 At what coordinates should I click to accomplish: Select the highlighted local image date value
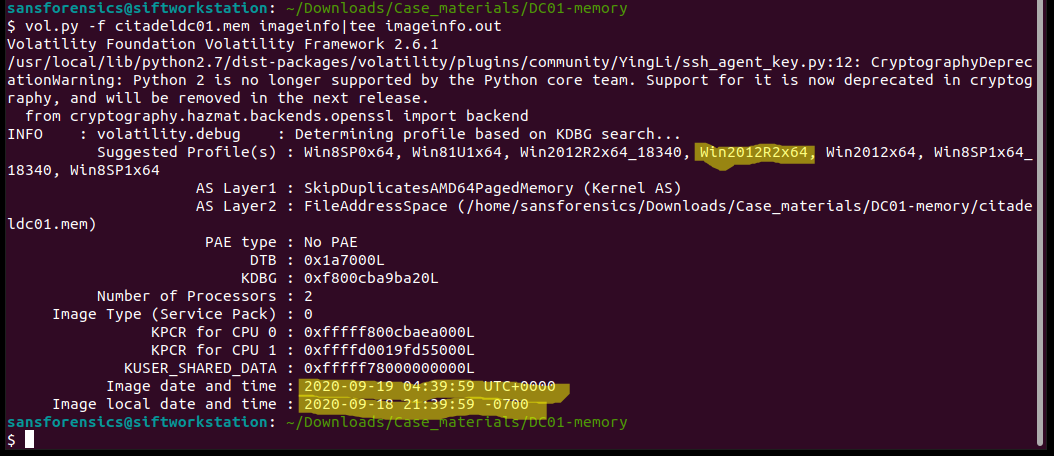(x=416, y=405)
